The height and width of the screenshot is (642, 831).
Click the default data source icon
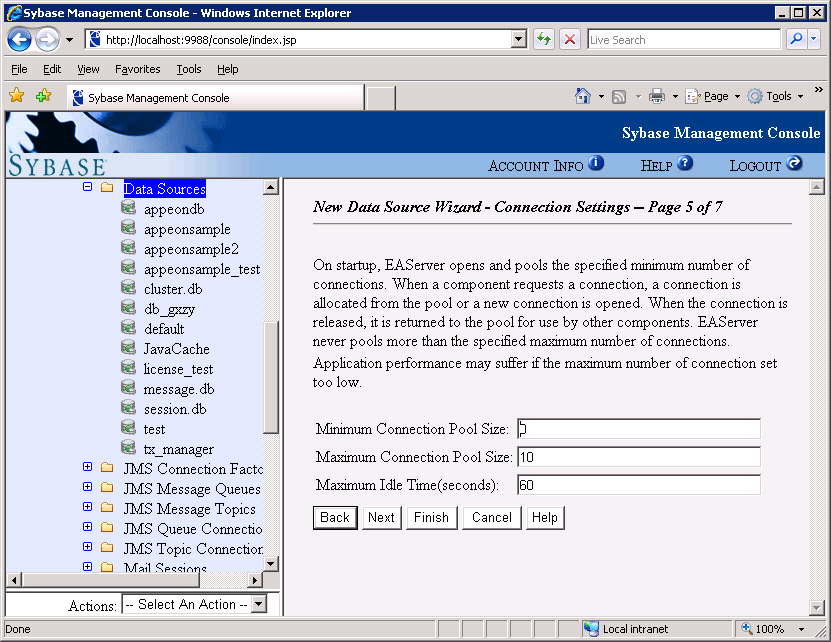click(128, 327)
